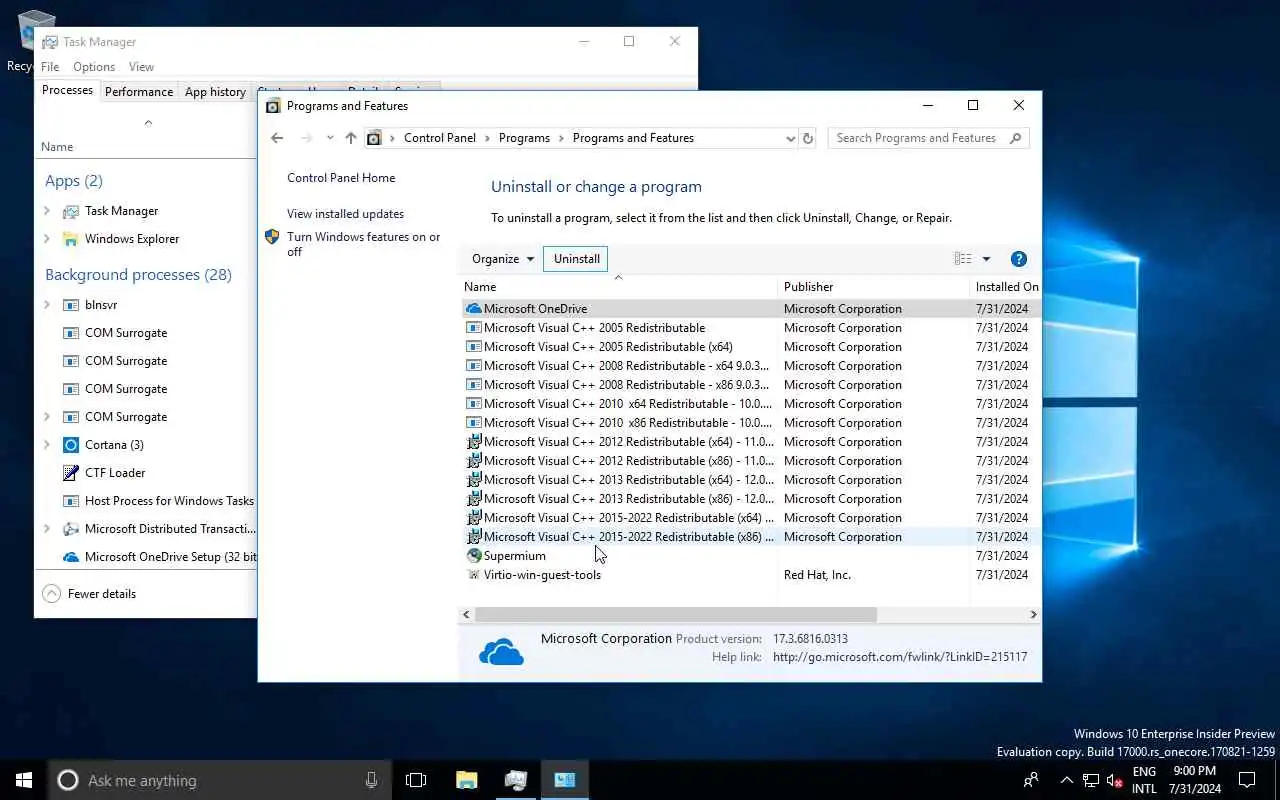Image resolution: width=1280 pixels, height=800 pixels.
Task: Expand the Windows Explorer process entry
Action: (47, 239)
